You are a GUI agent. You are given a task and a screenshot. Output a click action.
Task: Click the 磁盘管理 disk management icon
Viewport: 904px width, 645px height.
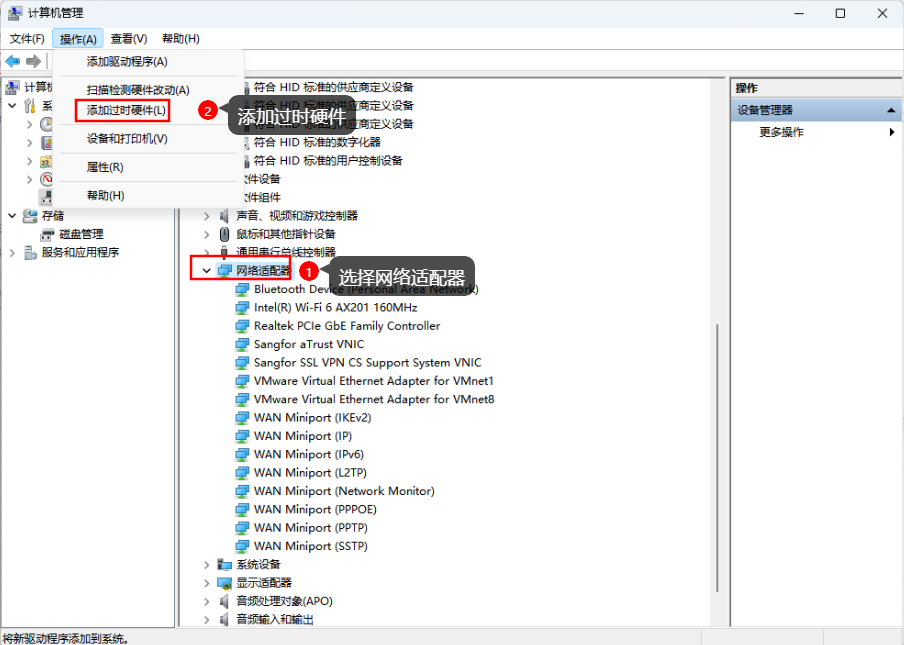47,234
